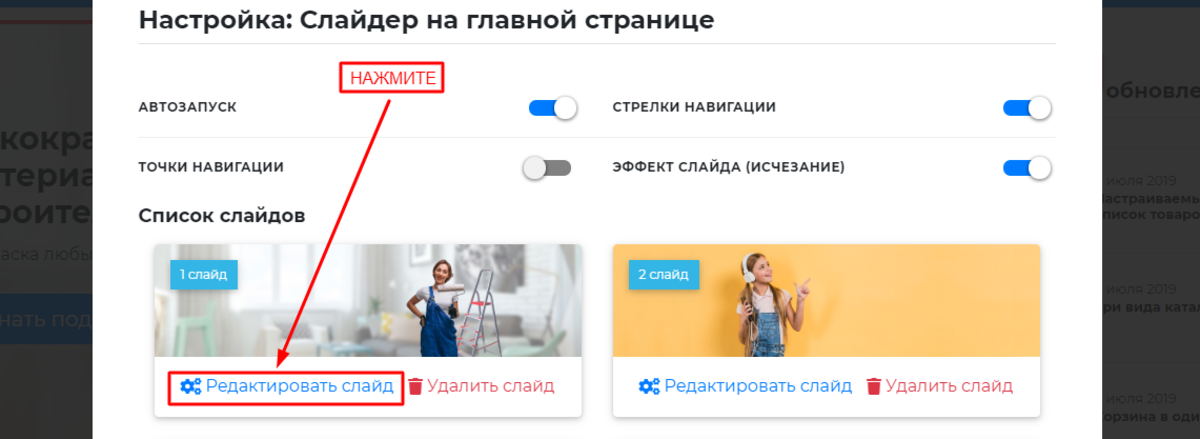Click the ТОЧКИ НАВИГАЦИИ setting label

click(x=212, y=167)
